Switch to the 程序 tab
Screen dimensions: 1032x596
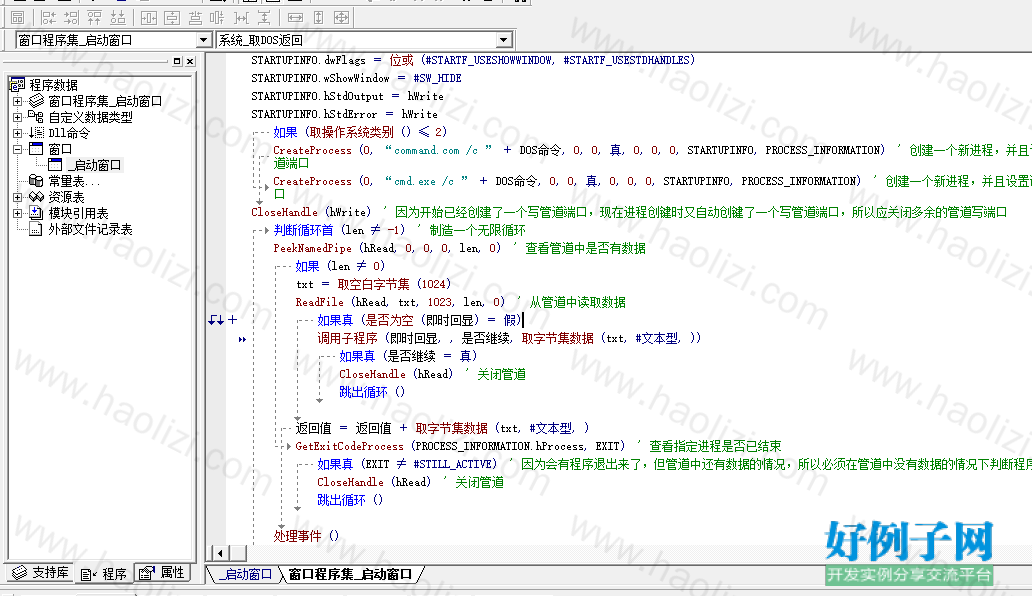pyautogui.click(x=104, y=574)
